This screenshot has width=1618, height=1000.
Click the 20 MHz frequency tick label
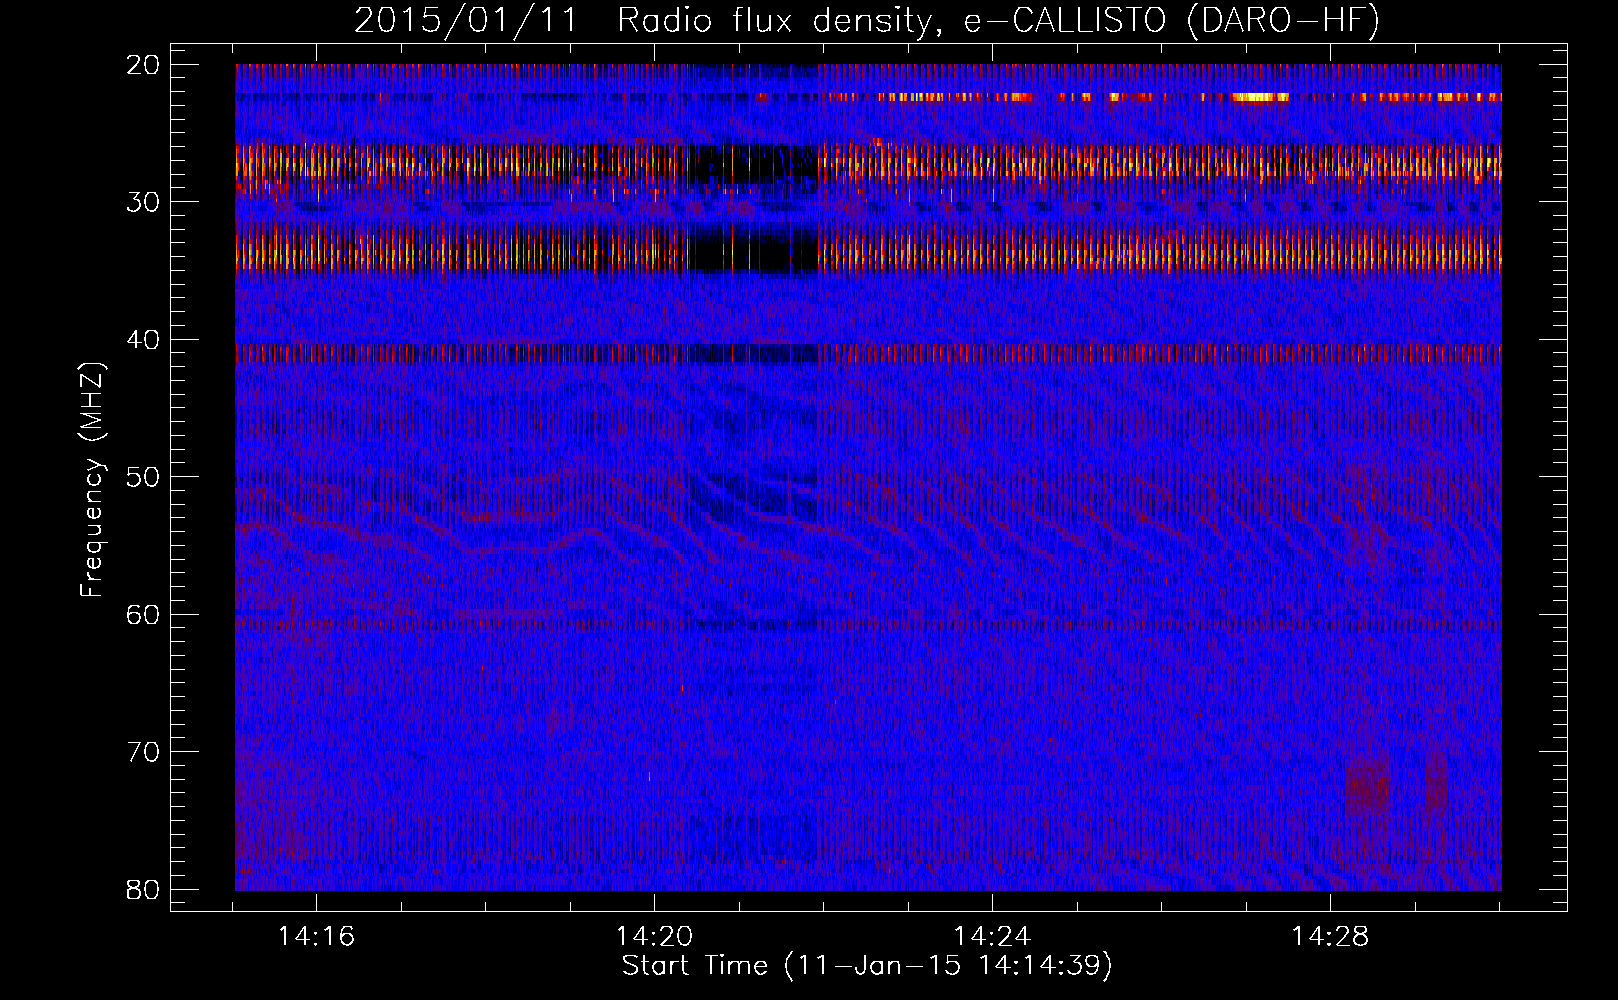(143, 65)
